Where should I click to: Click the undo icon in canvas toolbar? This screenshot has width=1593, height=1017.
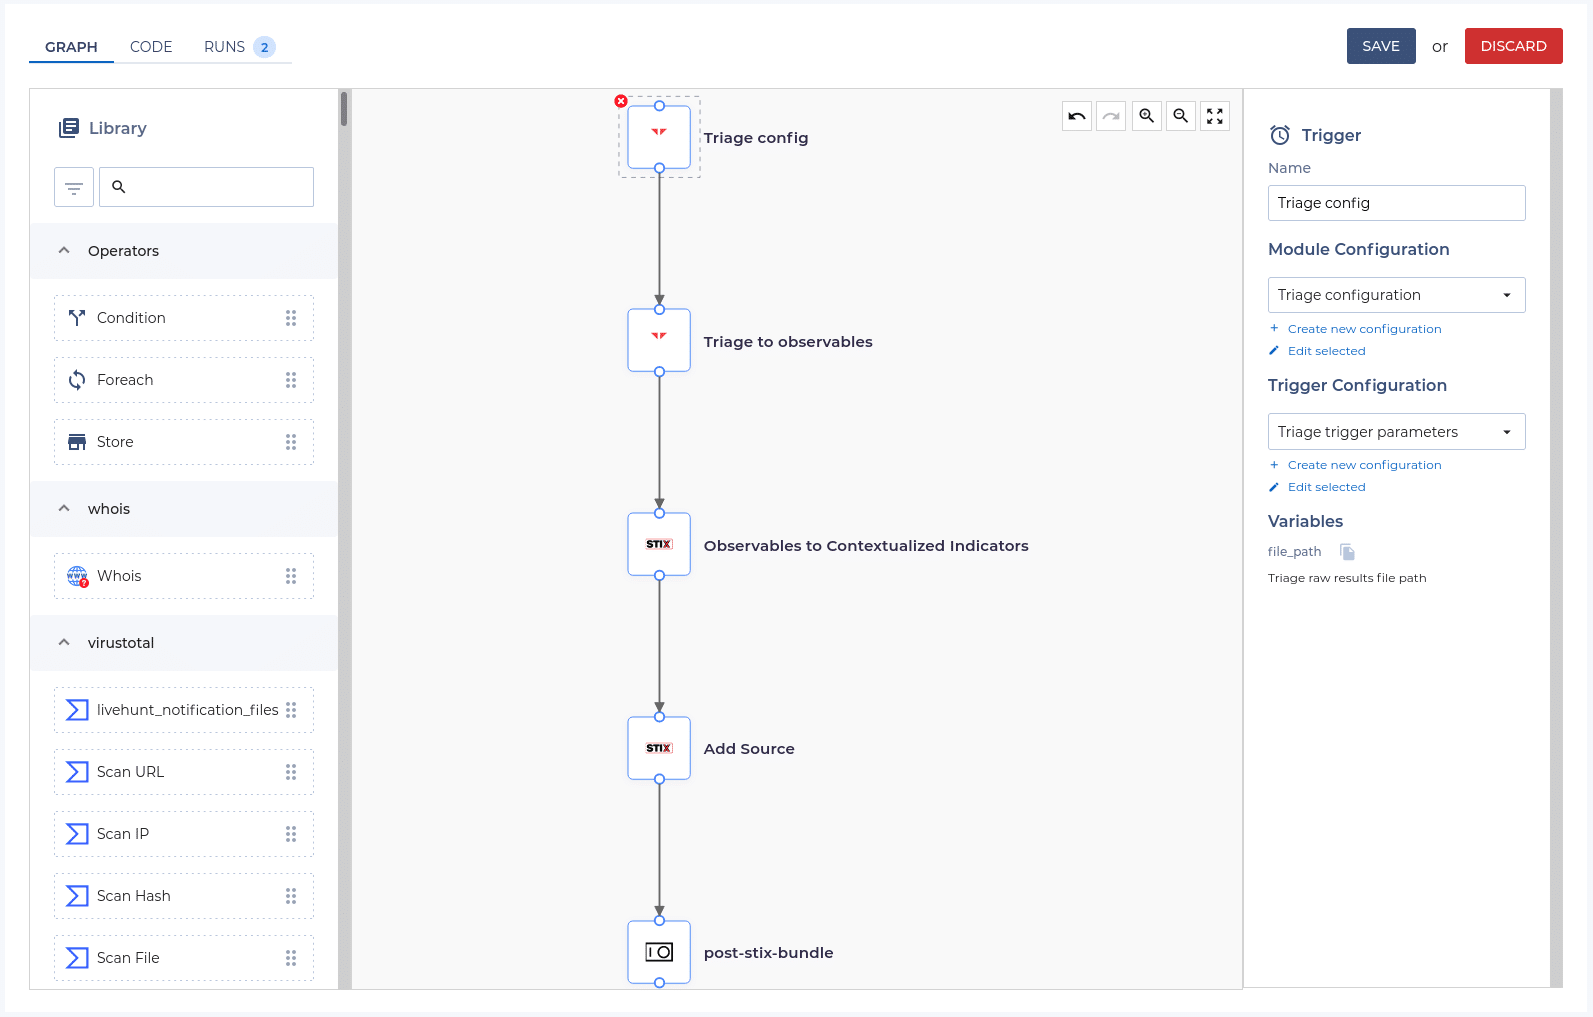[x=1077, y=116]
